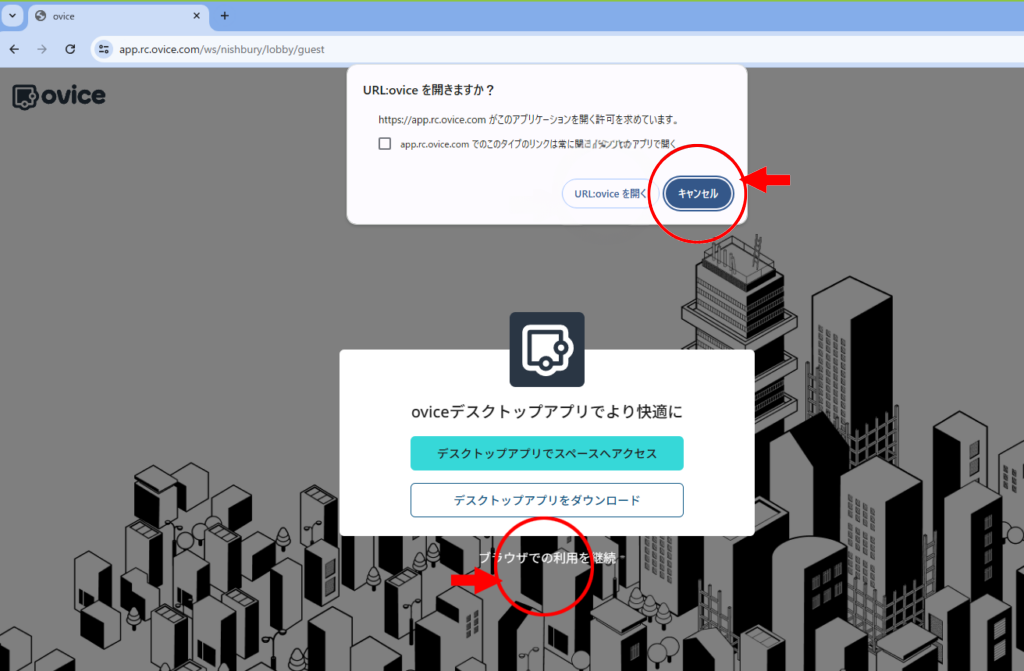Screen dimensions: 1024x671
Task: Click the ovice logo in the page header
Action: click(x=59, y=96)
